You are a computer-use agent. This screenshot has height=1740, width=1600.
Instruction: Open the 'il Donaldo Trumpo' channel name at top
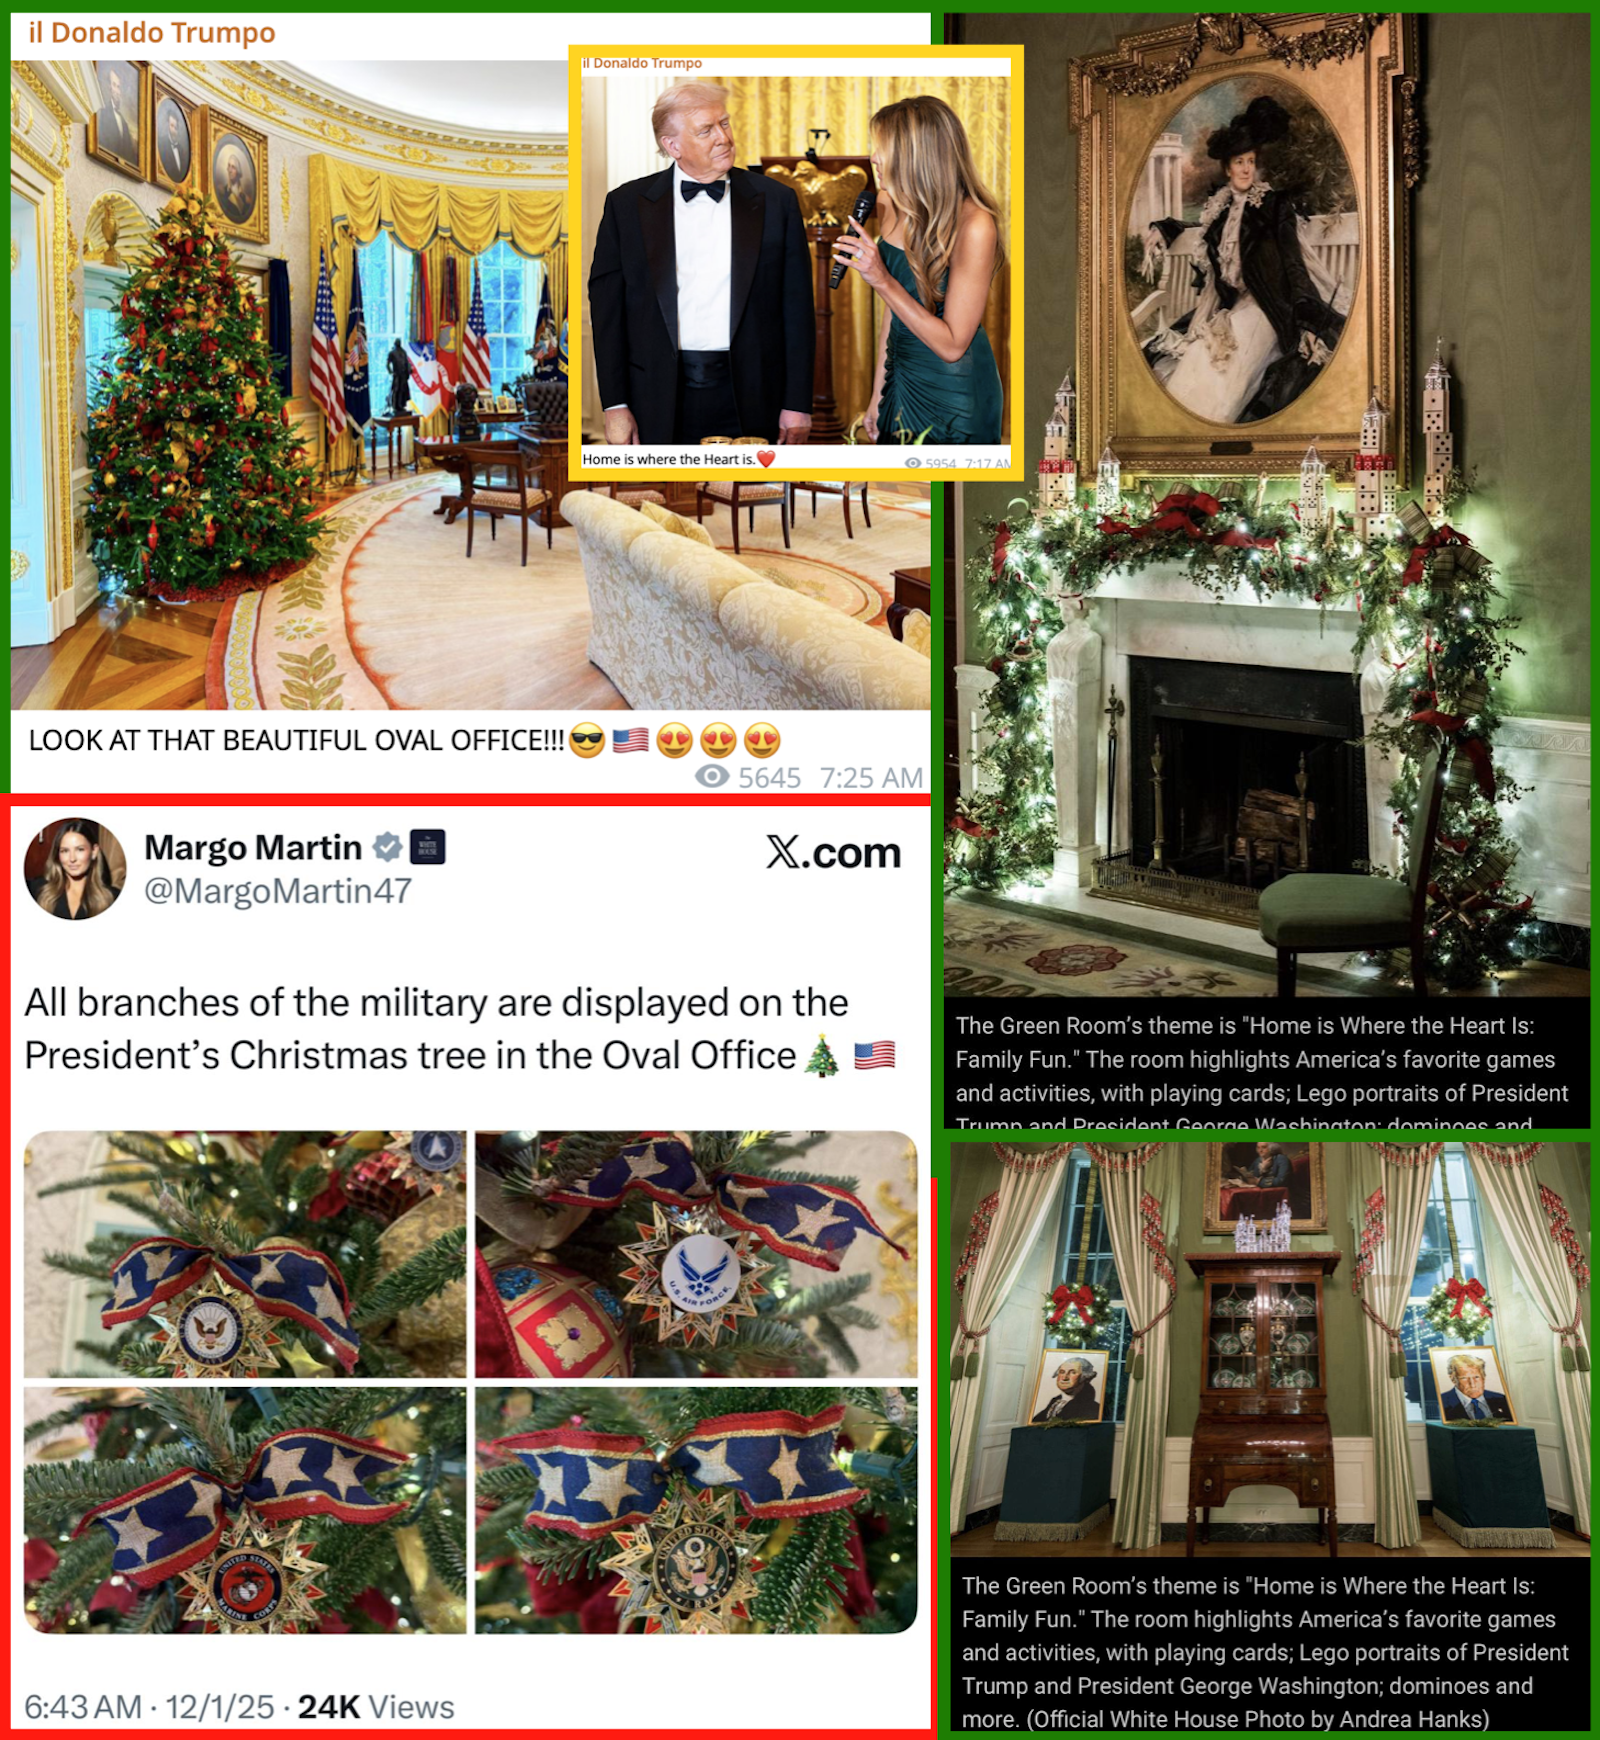click(152, 33)
